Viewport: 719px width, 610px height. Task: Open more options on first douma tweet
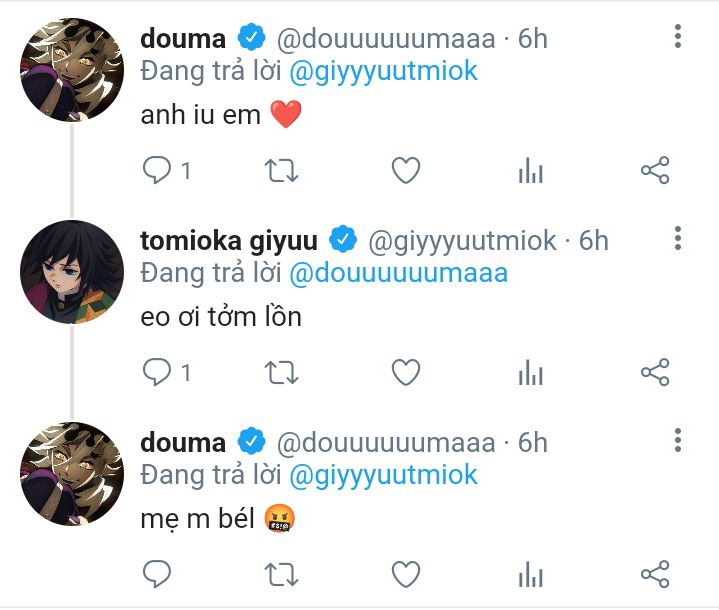coord(678,38)
